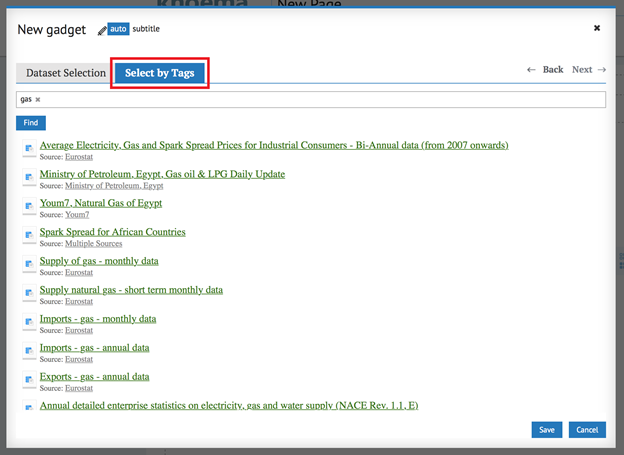Screen dimensions: 624x455
Task: Close the New gadget dialog
Action: click(x=597, y=28)
